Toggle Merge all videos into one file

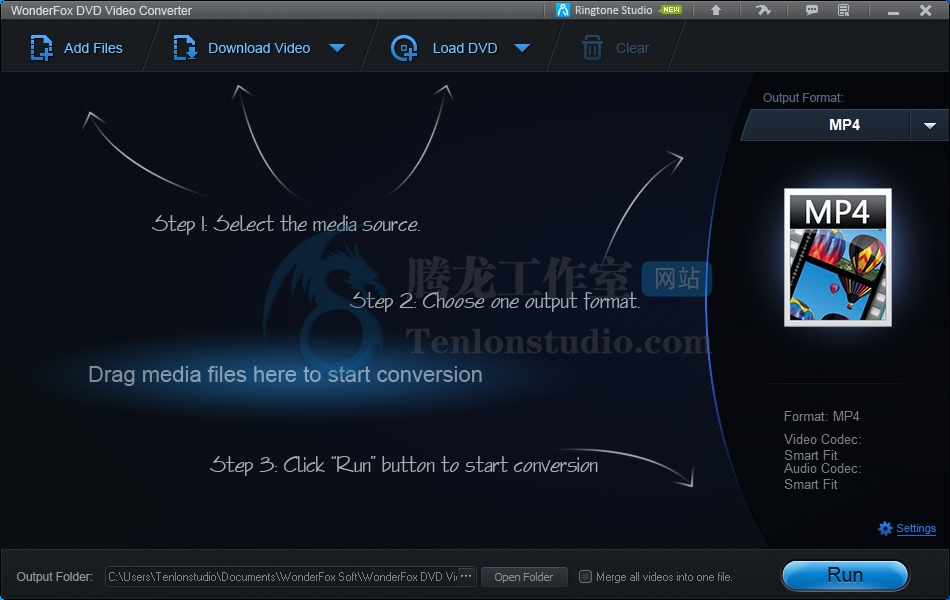coord(585,576)
